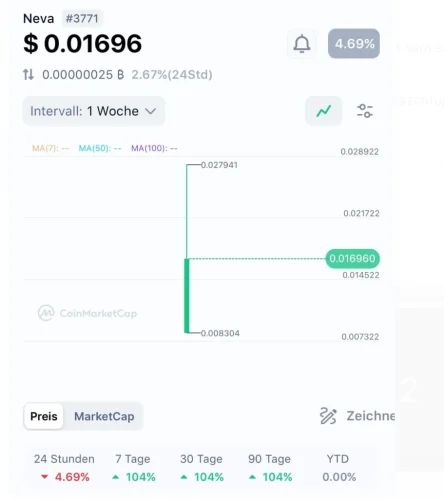Click the Bitcoin symbol next to 0.00000025

click(x=121, y=75)
